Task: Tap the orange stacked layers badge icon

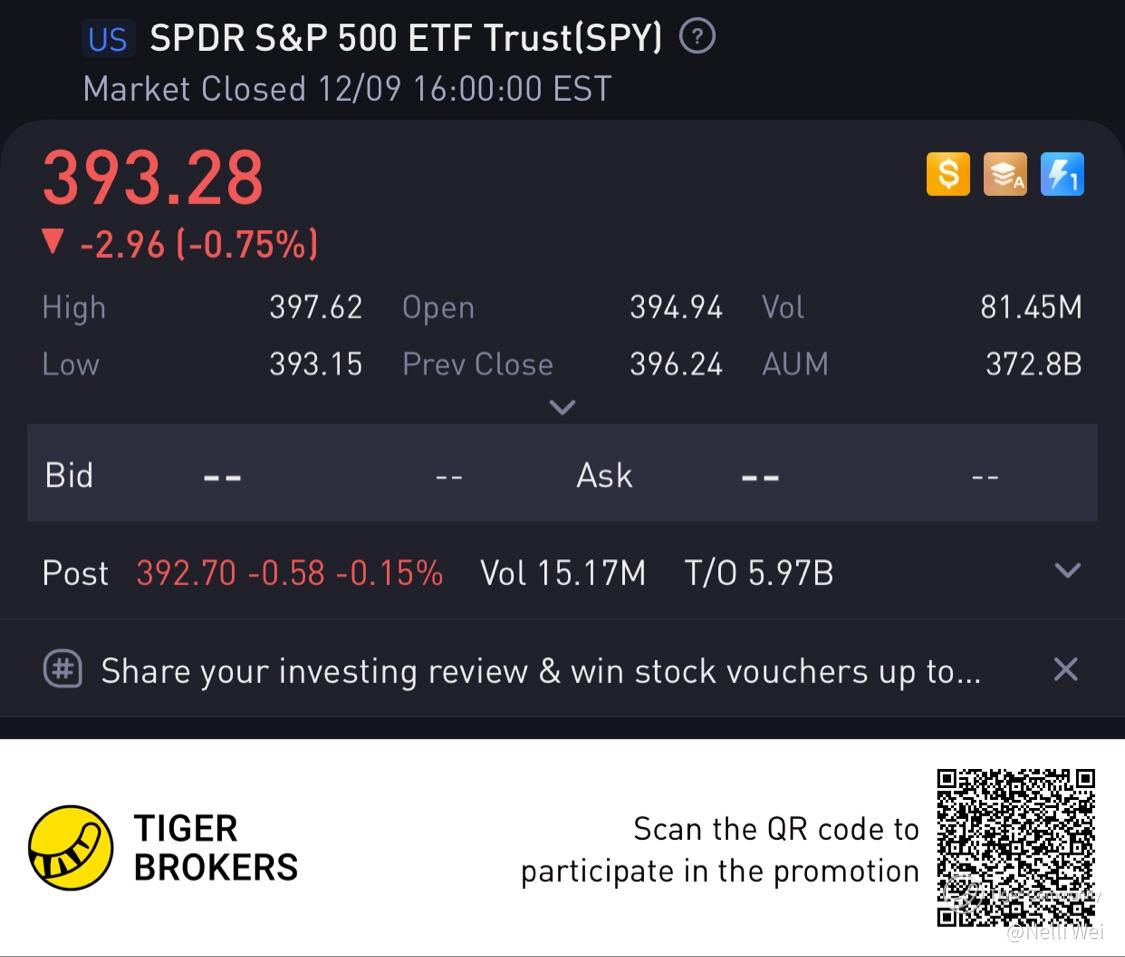Action: pyautogui.click(x=1004, y=174)
